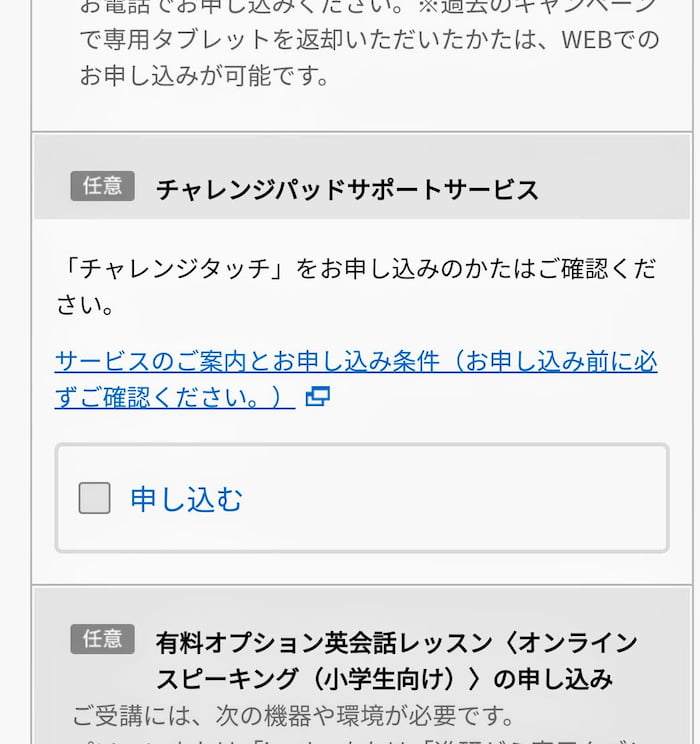The image size is (700, 744).
Task: Click the お申し込み前に必 link portion
Action: coord(561,362)
